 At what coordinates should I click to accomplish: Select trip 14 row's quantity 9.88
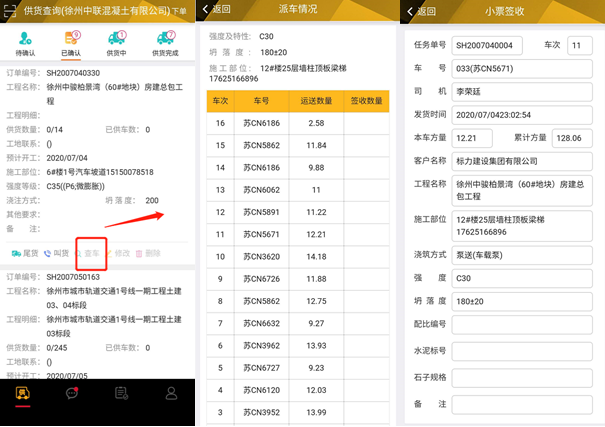[x=316, y=168]
